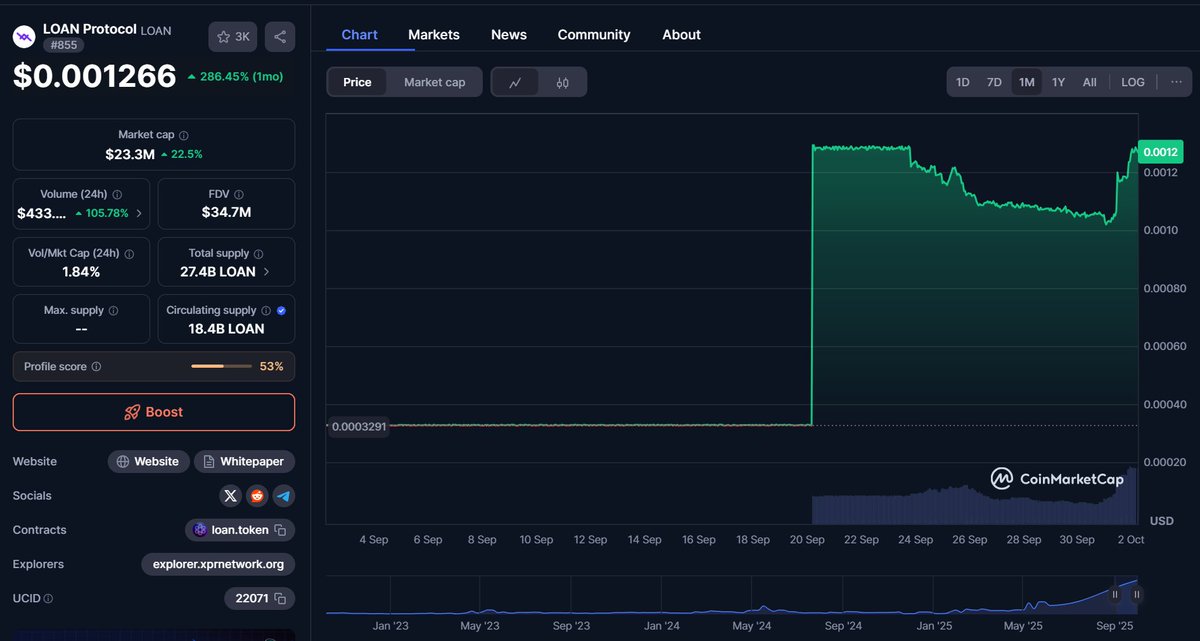Image resolution: width=1200 pixels, height=641 pixels.
Task: Open the Whitepaper link
Action: tap(244, 461)
